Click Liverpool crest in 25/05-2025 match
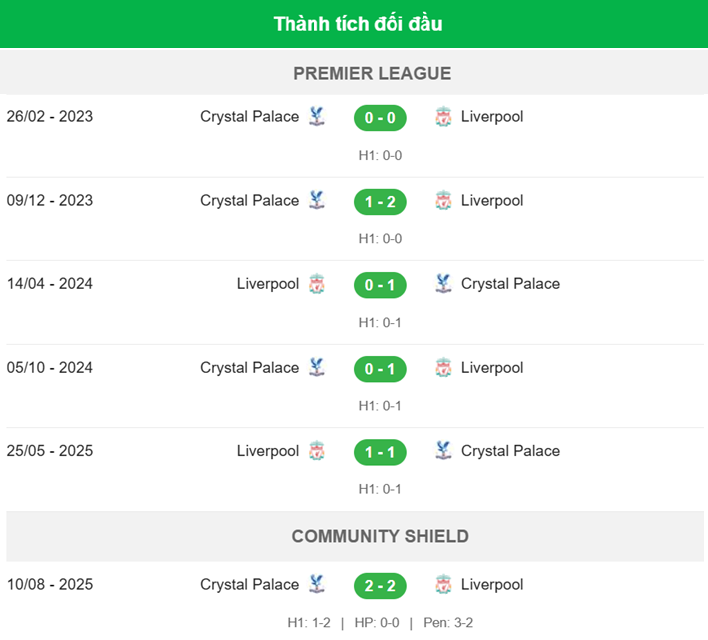Screen dimensions: 708x640 pos(317,451)
